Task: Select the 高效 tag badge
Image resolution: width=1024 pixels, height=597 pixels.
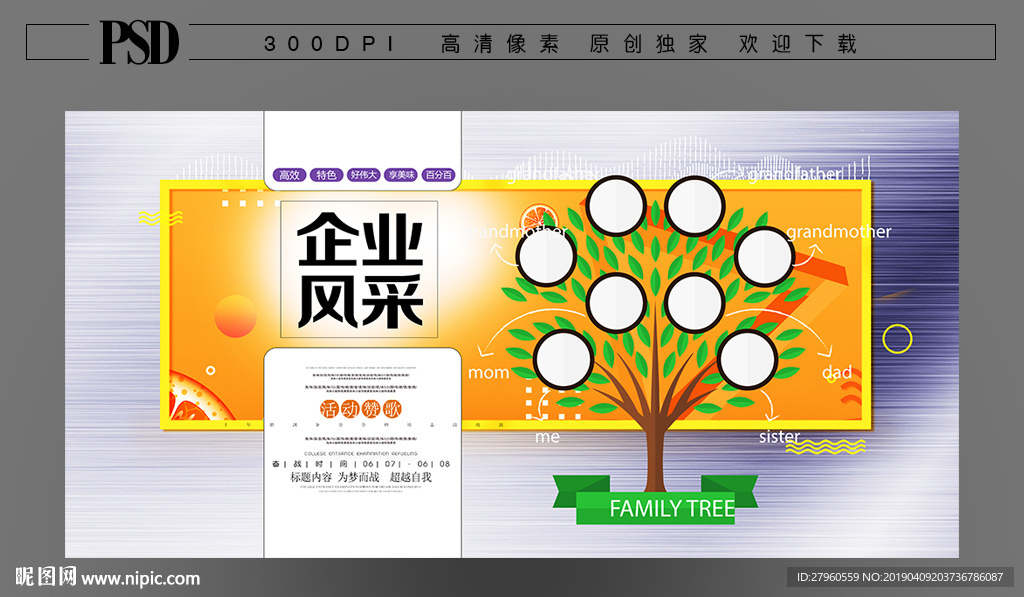Action: point(289,173)
